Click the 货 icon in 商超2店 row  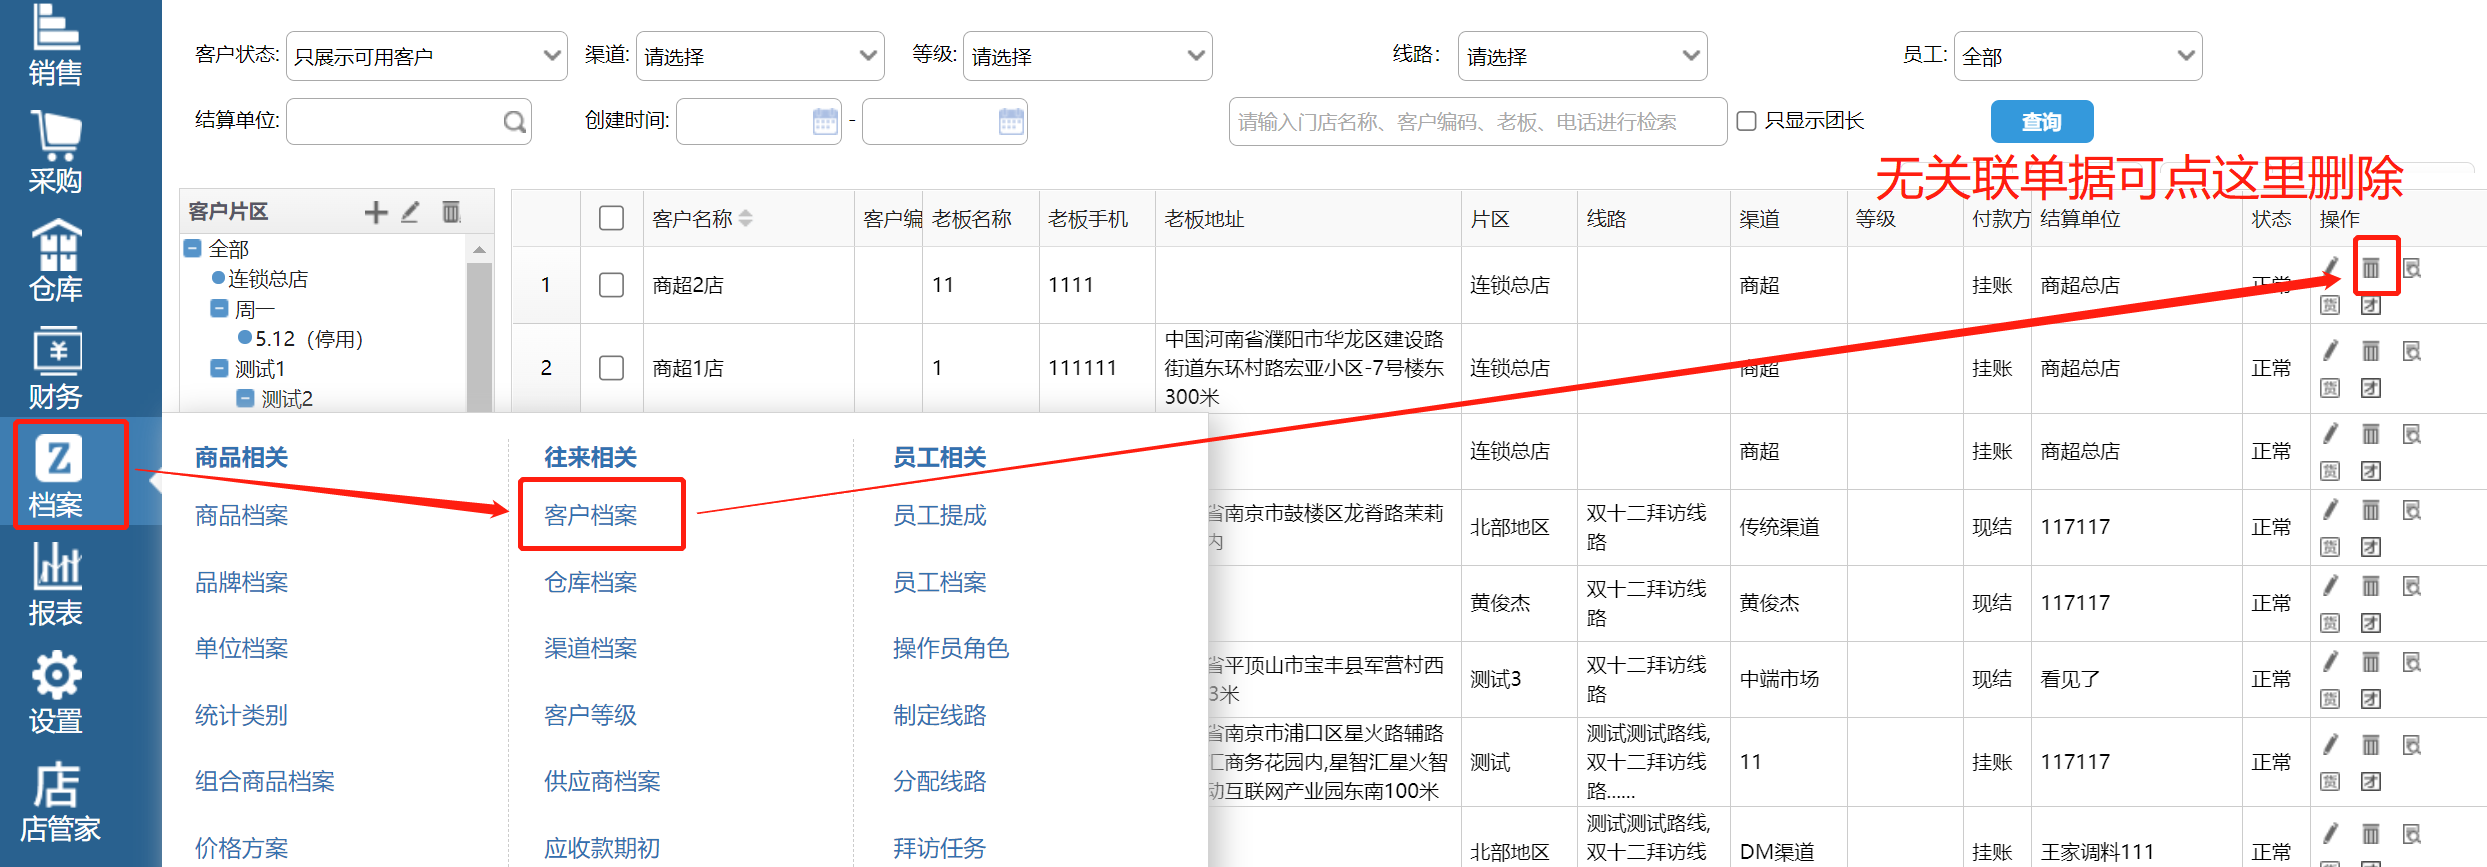tap(2331, 305)
